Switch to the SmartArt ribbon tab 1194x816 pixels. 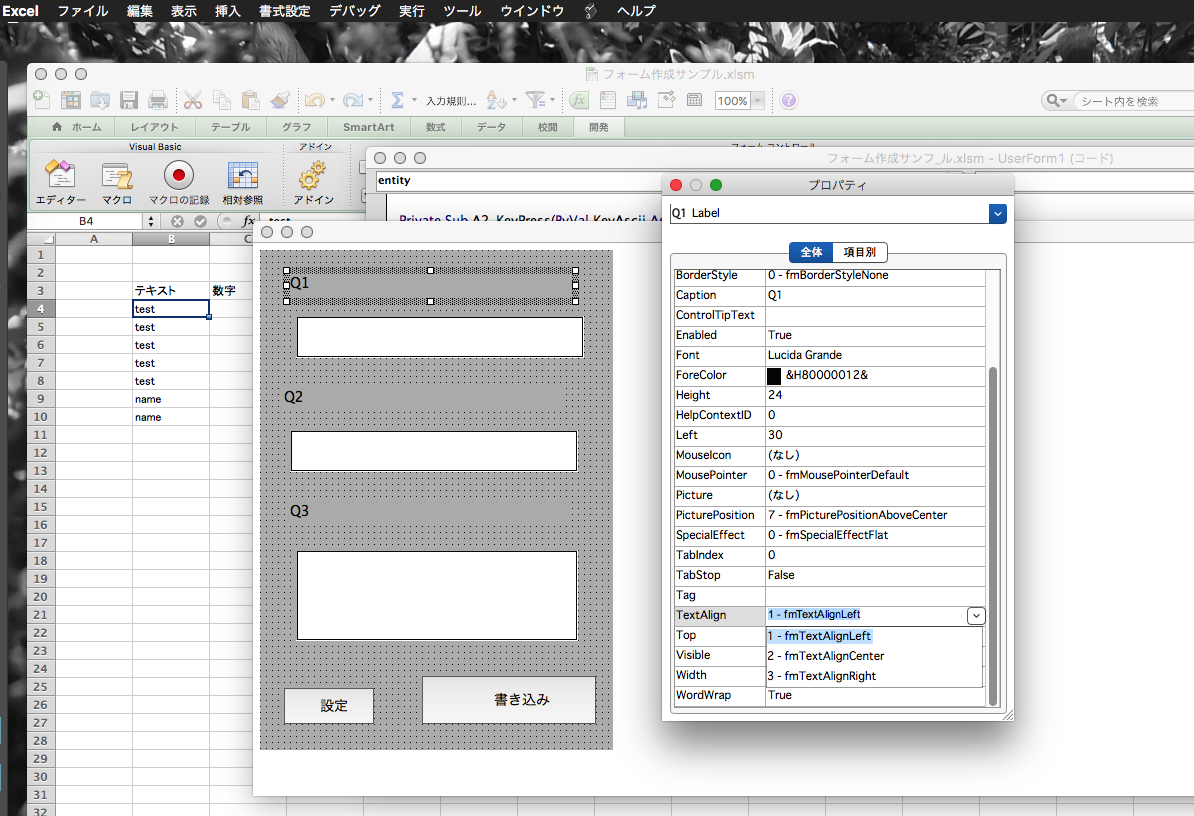click(x=368, y=127)
